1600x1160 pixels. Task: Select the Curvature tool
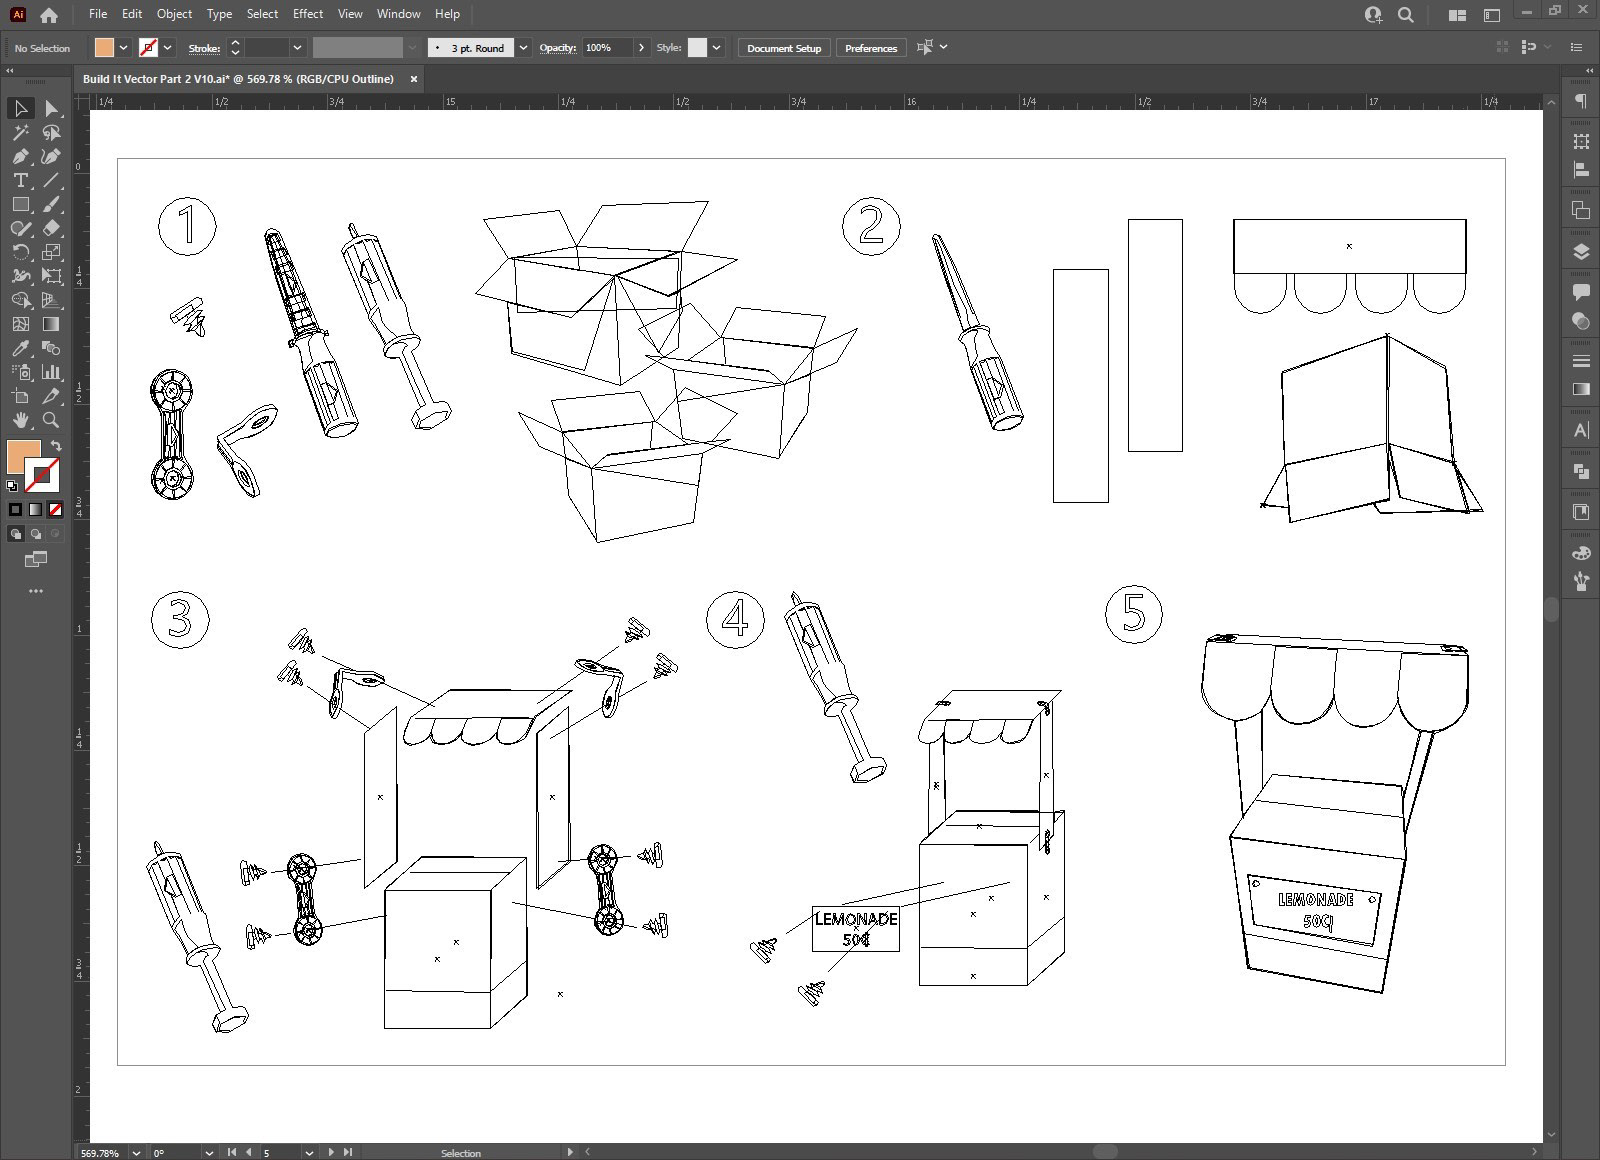51,156
